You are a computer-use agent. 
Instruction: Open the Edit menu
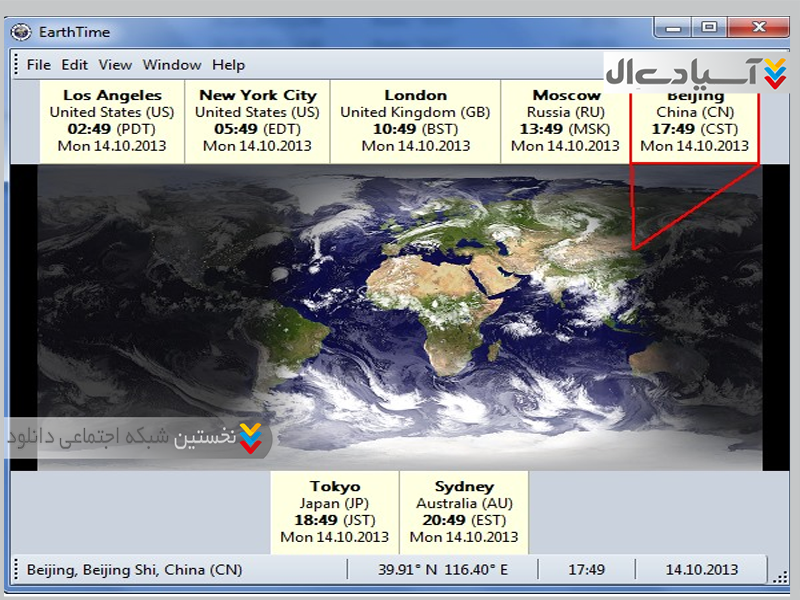[x=75, y=65]
